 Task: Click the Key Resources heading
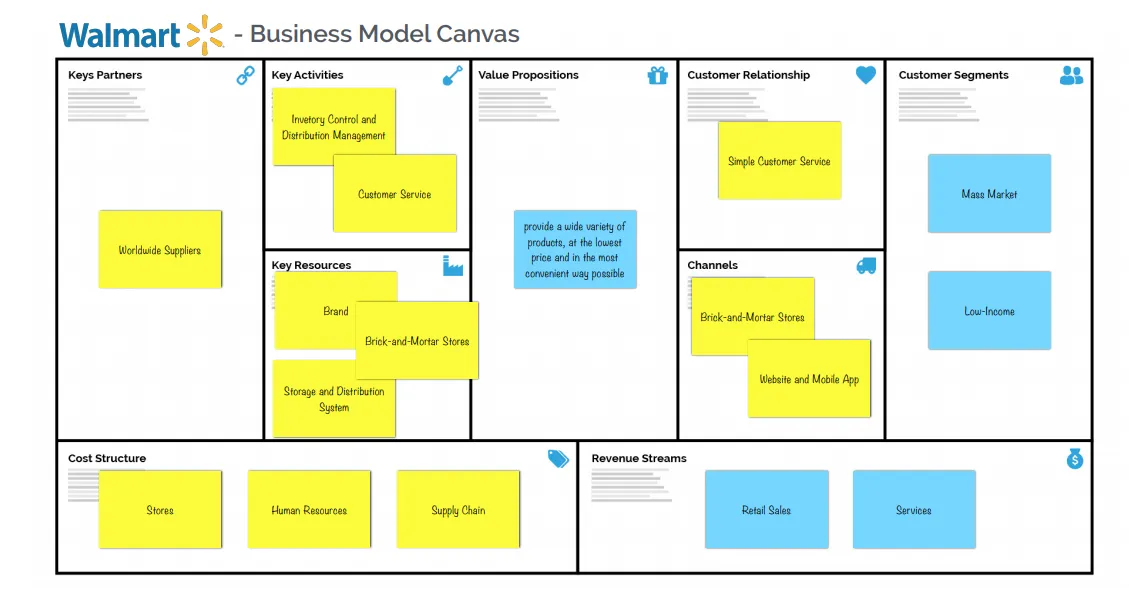click(311, 265)
